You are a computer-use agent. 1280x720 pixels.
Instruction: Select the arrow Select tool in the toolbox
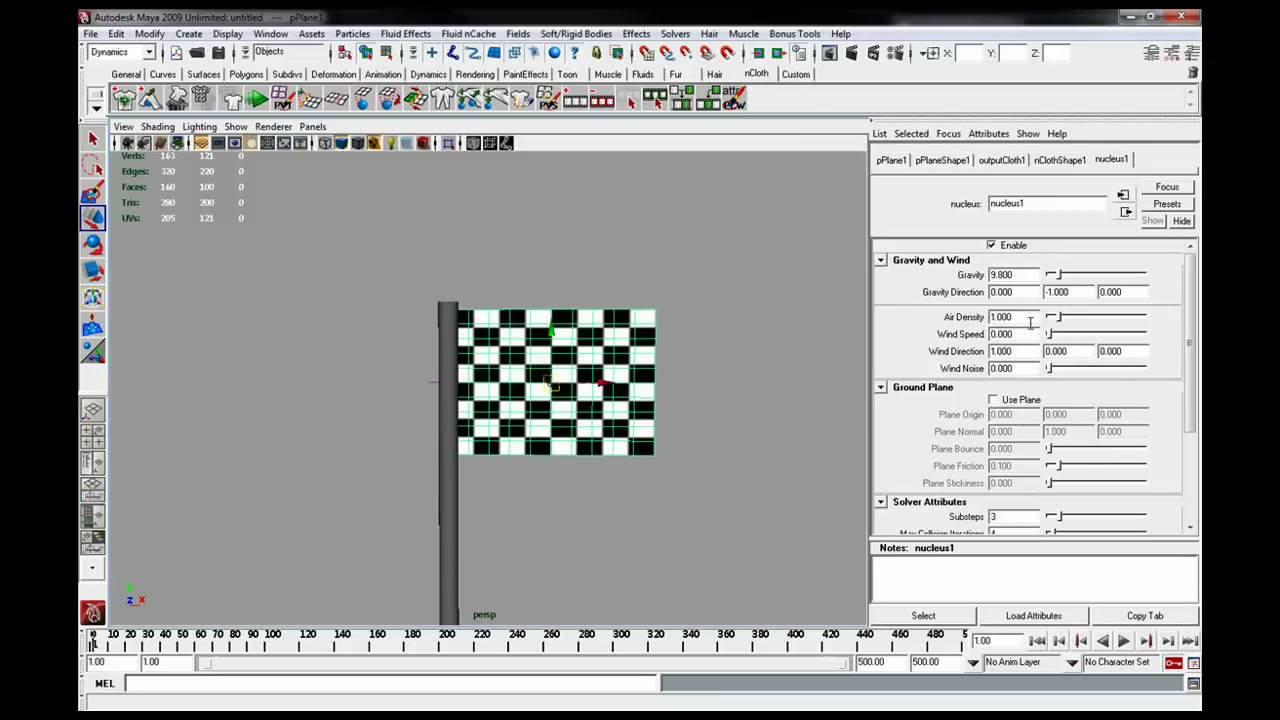point(93,140)
